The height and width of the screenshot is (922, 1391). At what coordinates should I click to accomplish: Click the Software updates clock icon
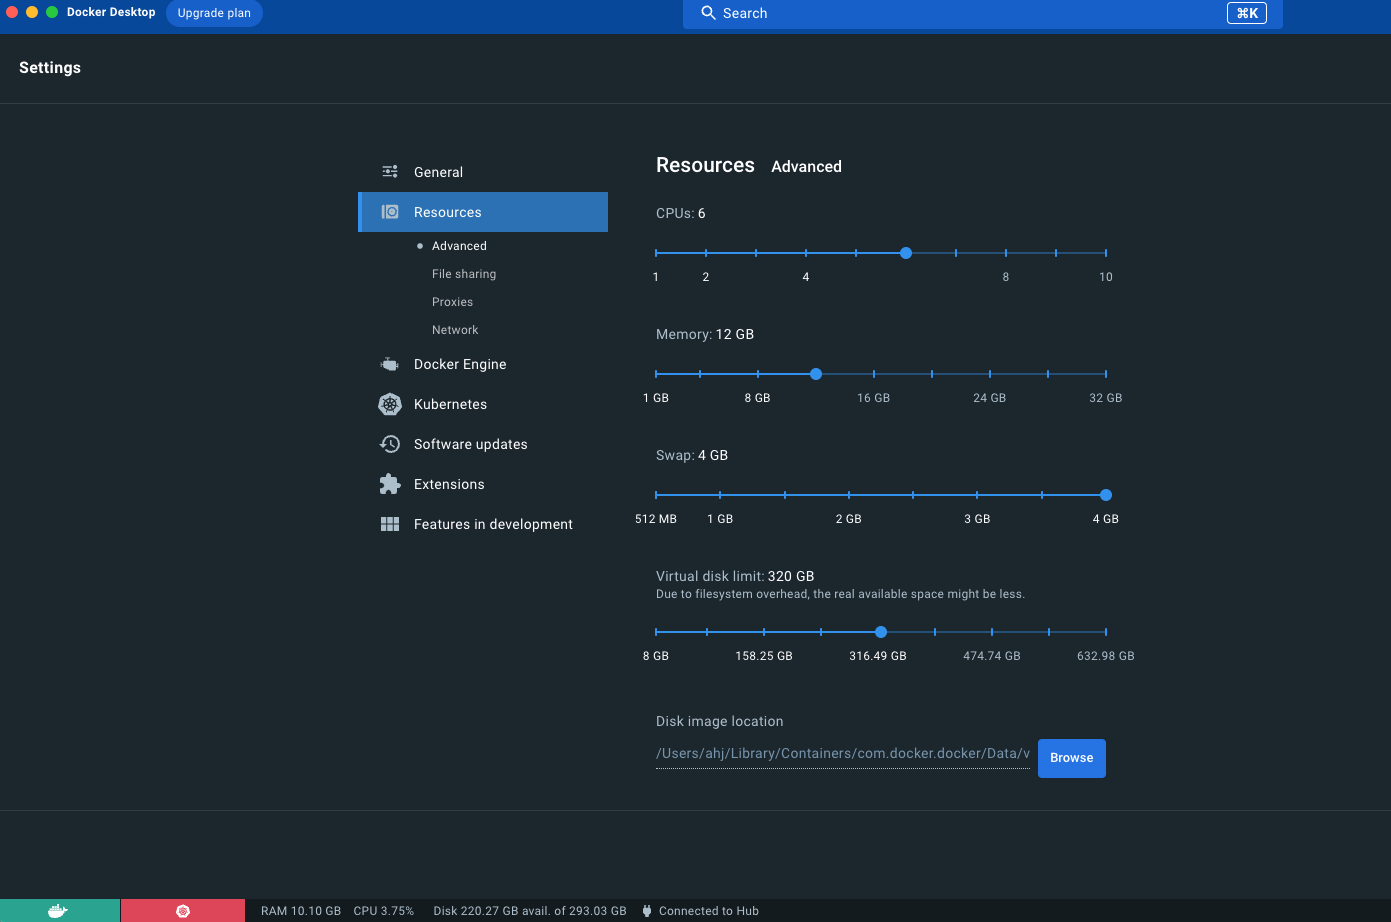pos(390,444)
